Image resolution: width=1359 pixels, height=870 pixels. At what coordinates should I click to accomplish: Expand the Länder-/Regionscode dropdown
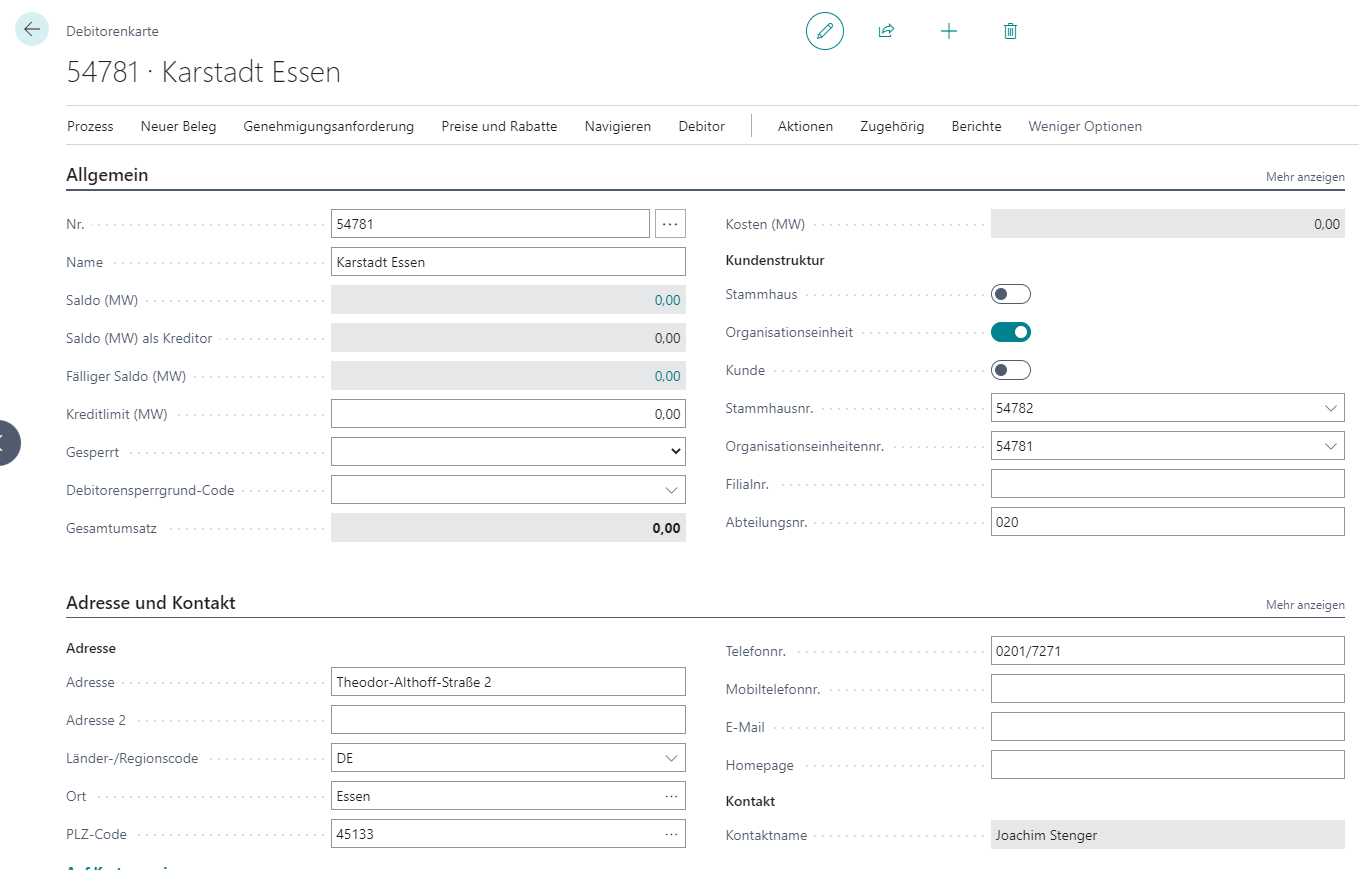click(671, 759)
